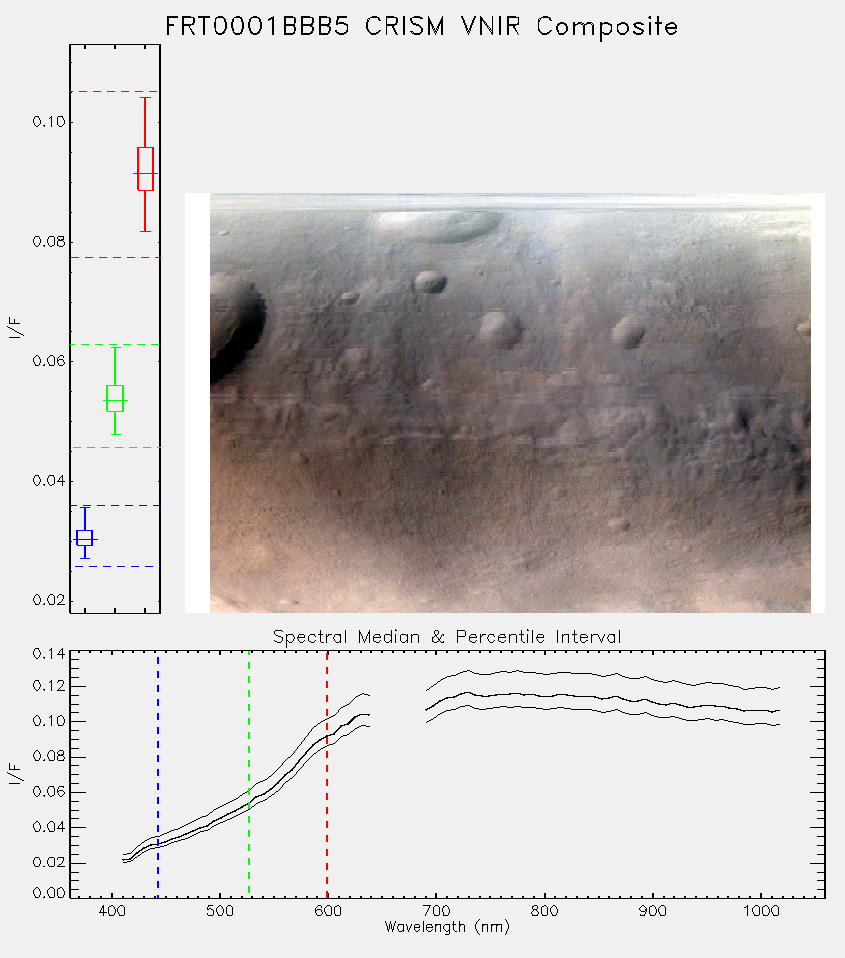Click the blue dashed line at 440 nm
The image size is (845, 958).
click(x=158, y=774)
